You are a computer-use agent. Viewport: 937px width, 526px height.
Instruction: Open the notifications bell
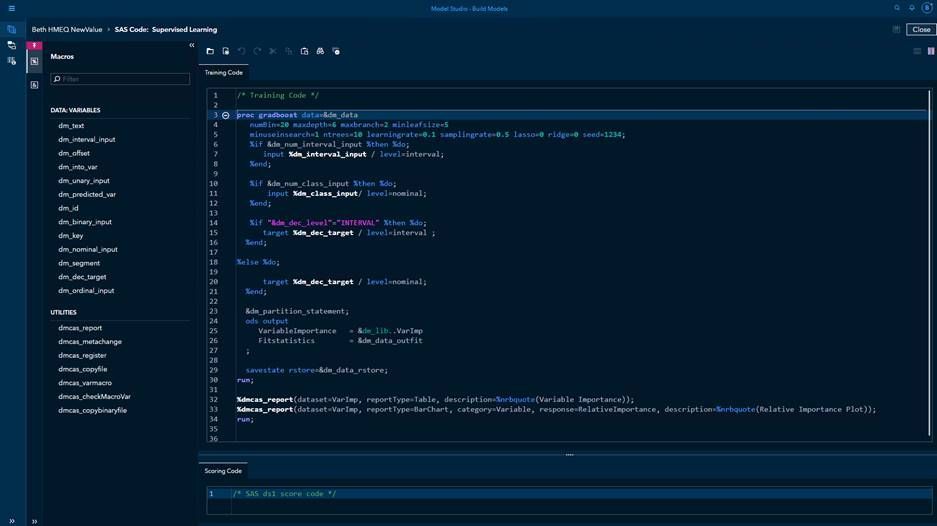tap(911, 8)
